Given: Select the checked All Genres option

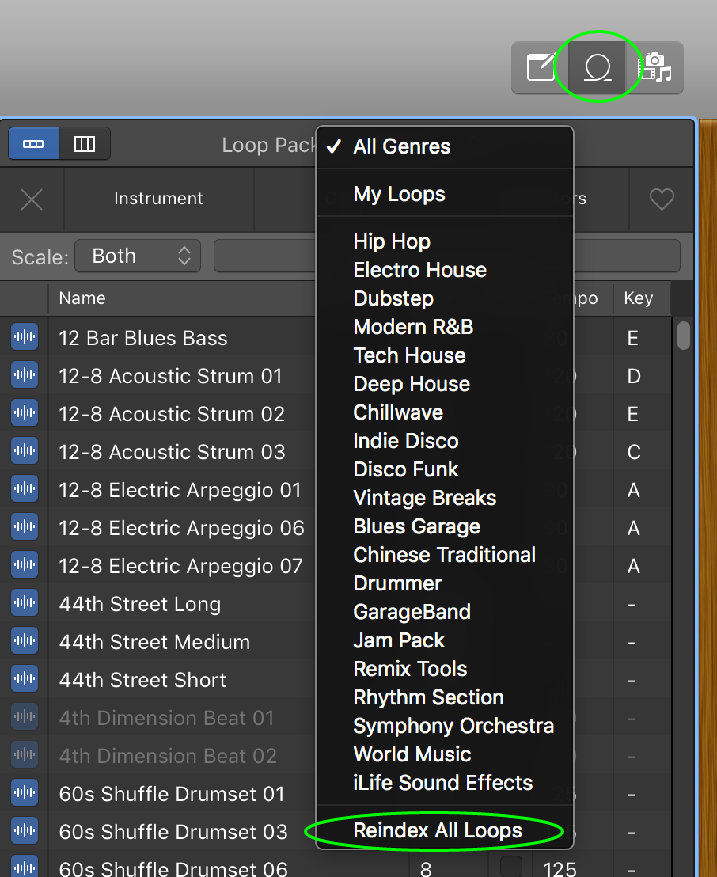Looking at the screenshot, I should click(x=402, y=147).
